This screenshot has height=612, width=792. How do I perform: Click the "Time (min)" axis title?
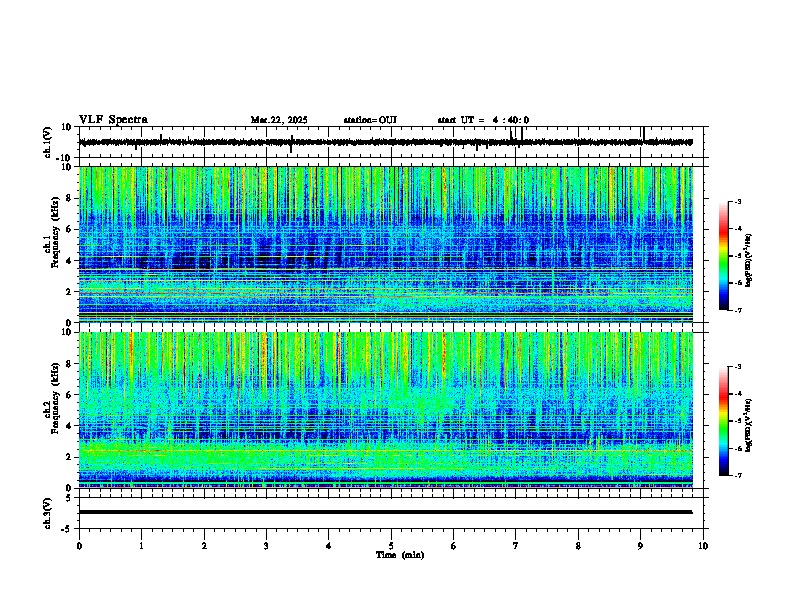pyautogui.click(x=400, y=555)
